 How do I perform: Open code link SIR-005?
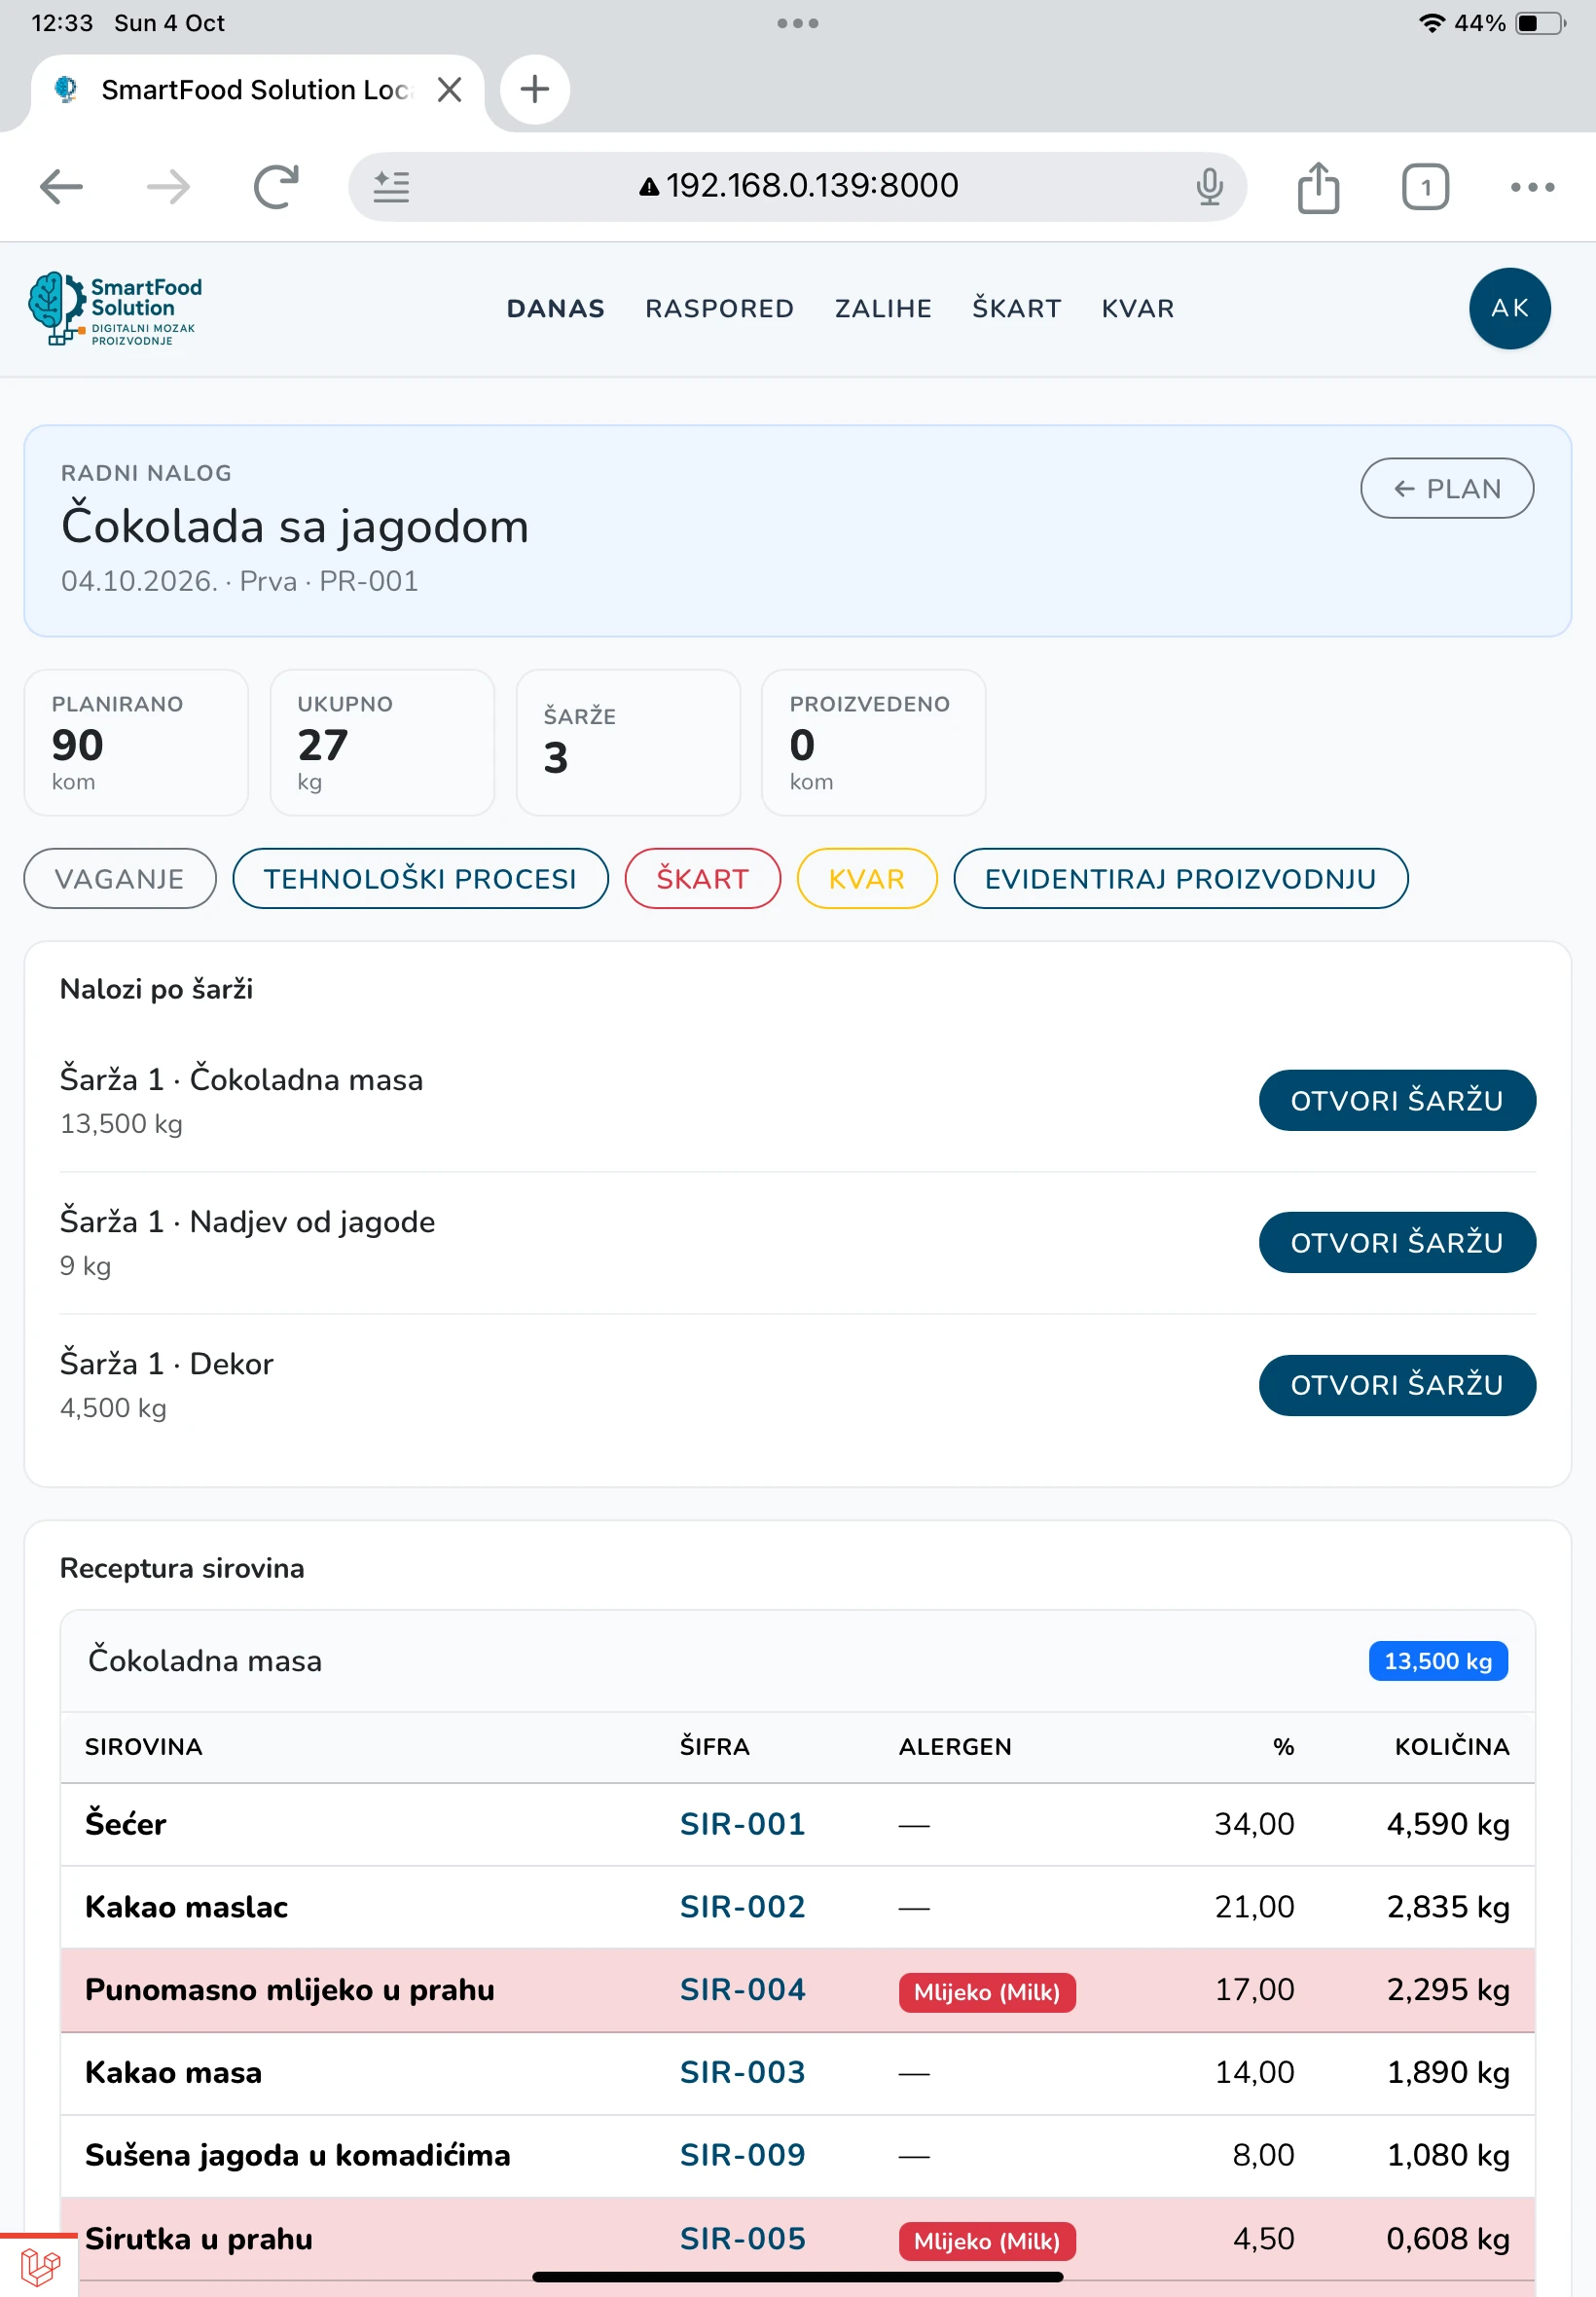(x=743, y=2239)
